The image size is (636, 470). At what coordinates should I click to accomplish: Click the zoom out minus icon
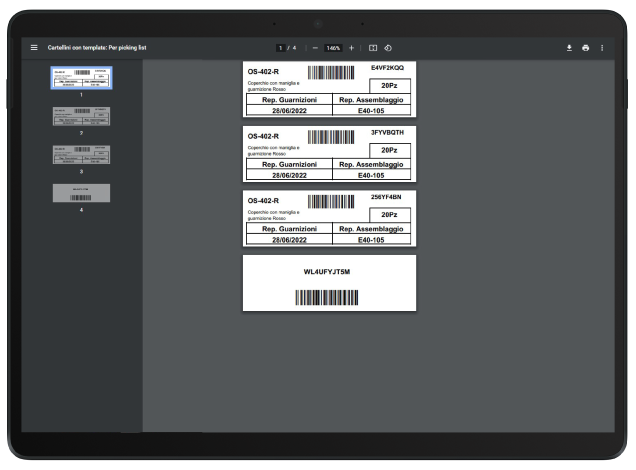click(x=315, y=48)
